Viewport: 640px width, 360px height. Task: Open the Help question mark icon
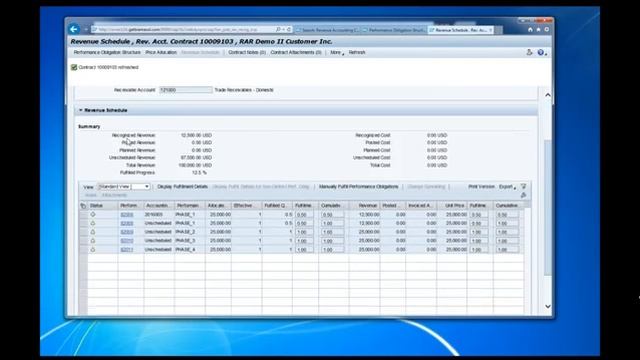(541, 52)
